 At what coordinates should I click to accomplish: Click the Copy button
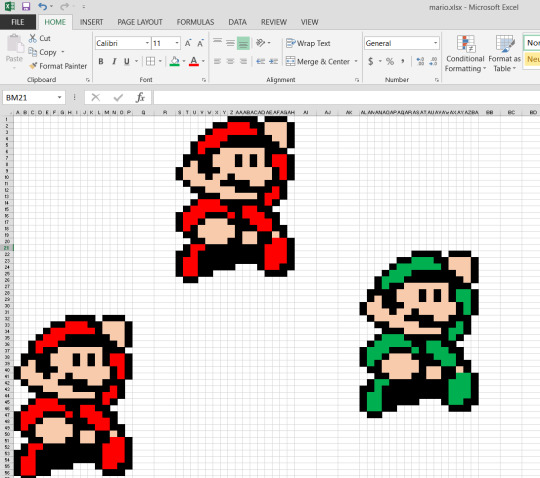(x=43, y=52)
